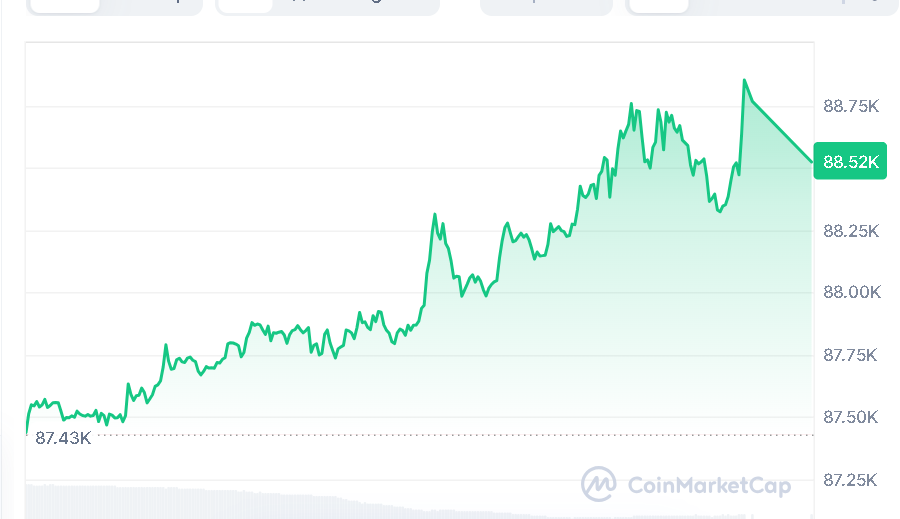900x519 pixels.
Task: Click the 88.00K y-axis label
Action: pyautogui.click(x=850, y=293)
